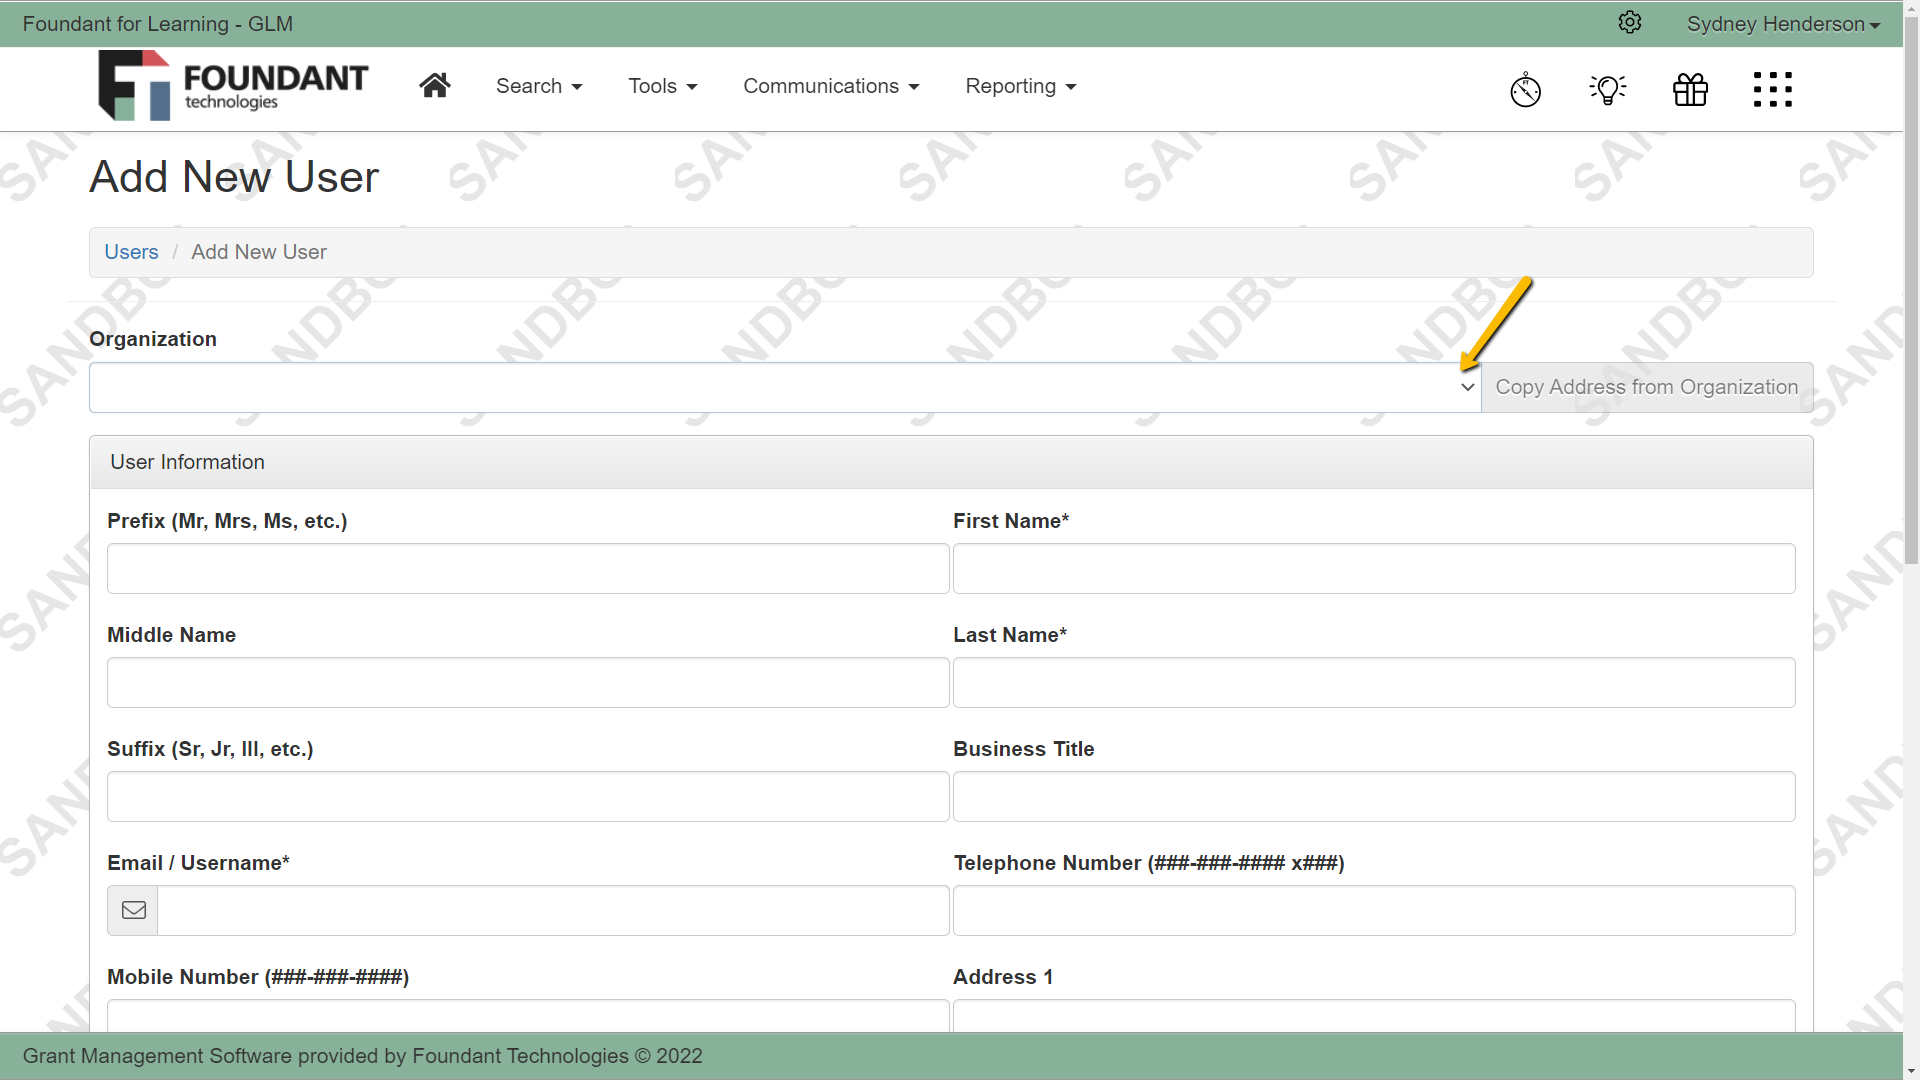
Task: Select the Business Title text field
Action: coord(1374,796)
